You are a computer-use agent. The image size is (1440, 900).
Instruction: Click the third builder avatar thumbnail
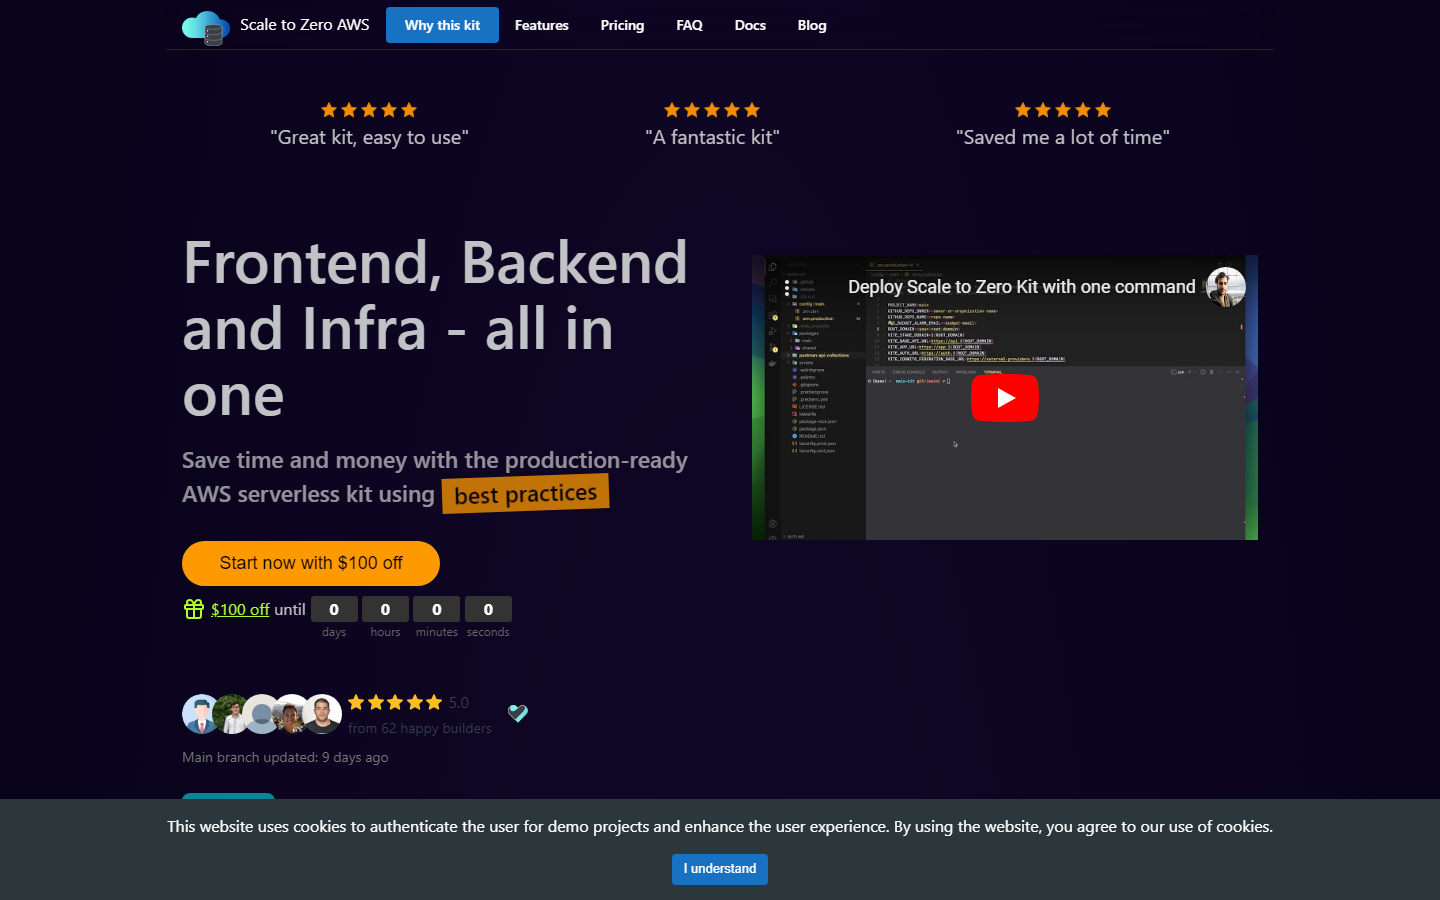click(262, 714)
